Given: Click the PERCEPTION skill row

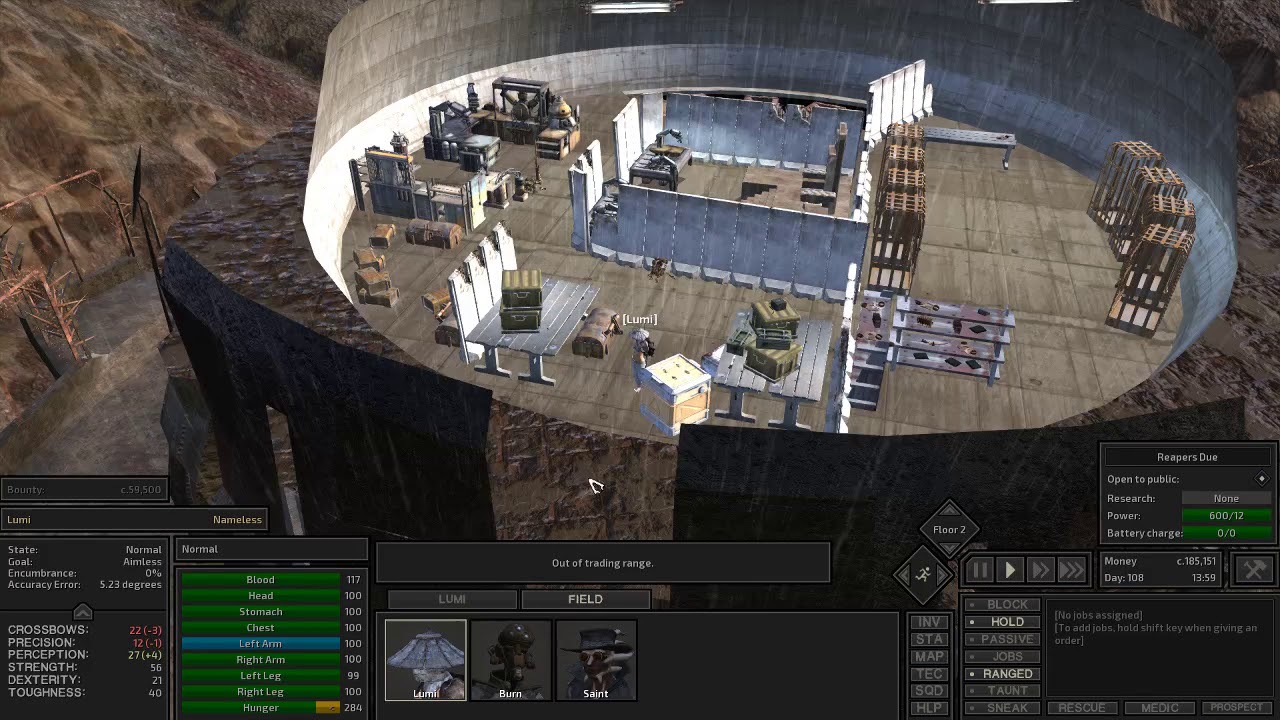Looking at the screenshot, I should click(85, 655).
